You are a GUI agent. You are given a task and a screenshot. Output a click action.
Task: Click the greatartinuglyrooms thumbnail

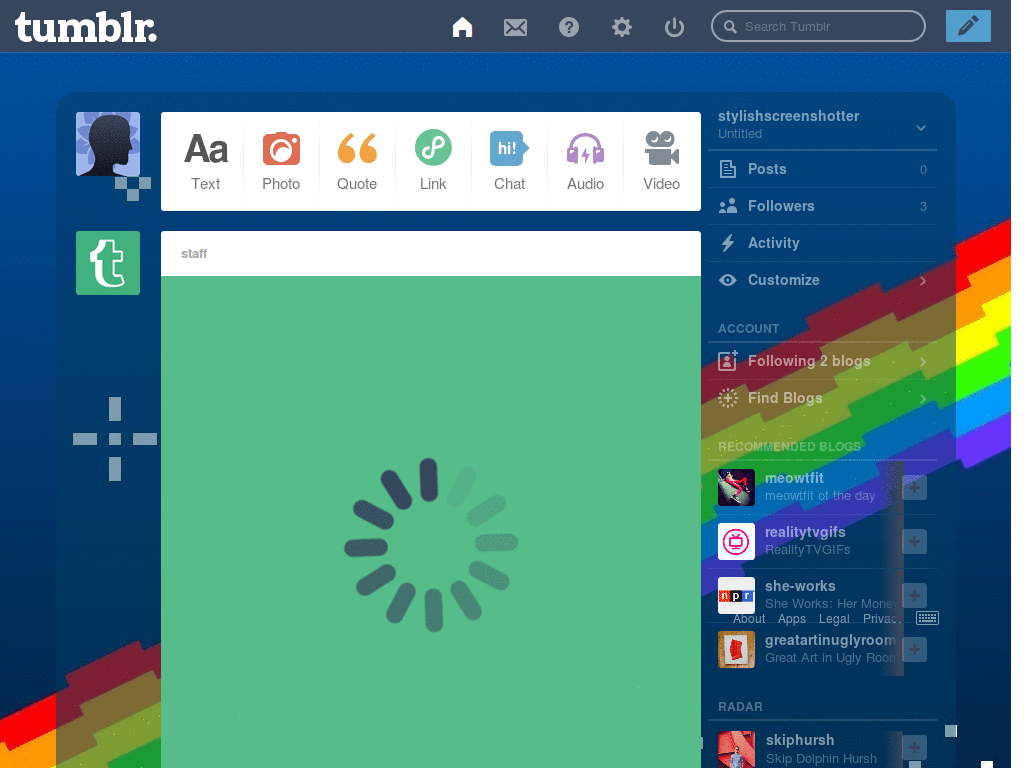coord(736,649)
